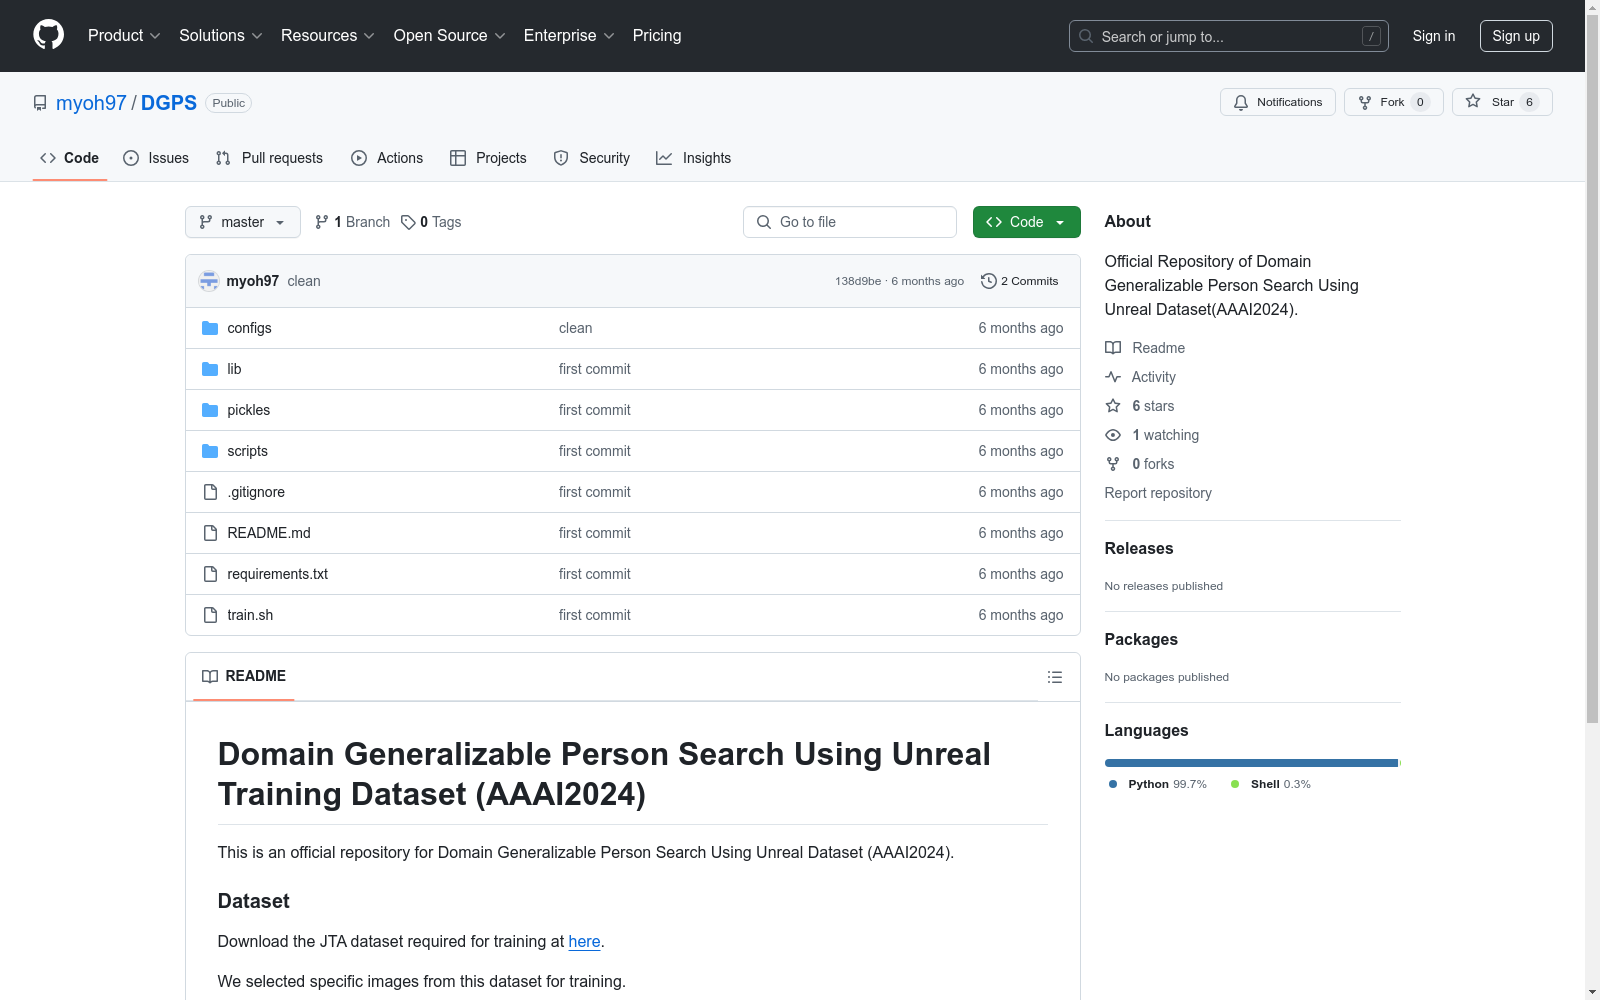The width and height of the screenshot is (1600, 1000).
Task: Click the configs folder icon
Action: tap(210, 328)
